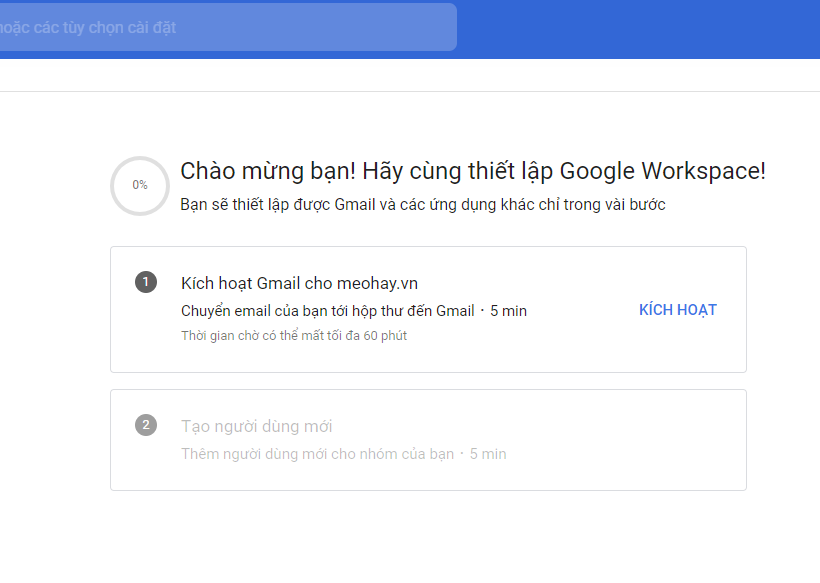Image resolution: width=820 pixels, height=583 pixels.
Task: Click the '5 min' label in step 1
Action: 508,311
